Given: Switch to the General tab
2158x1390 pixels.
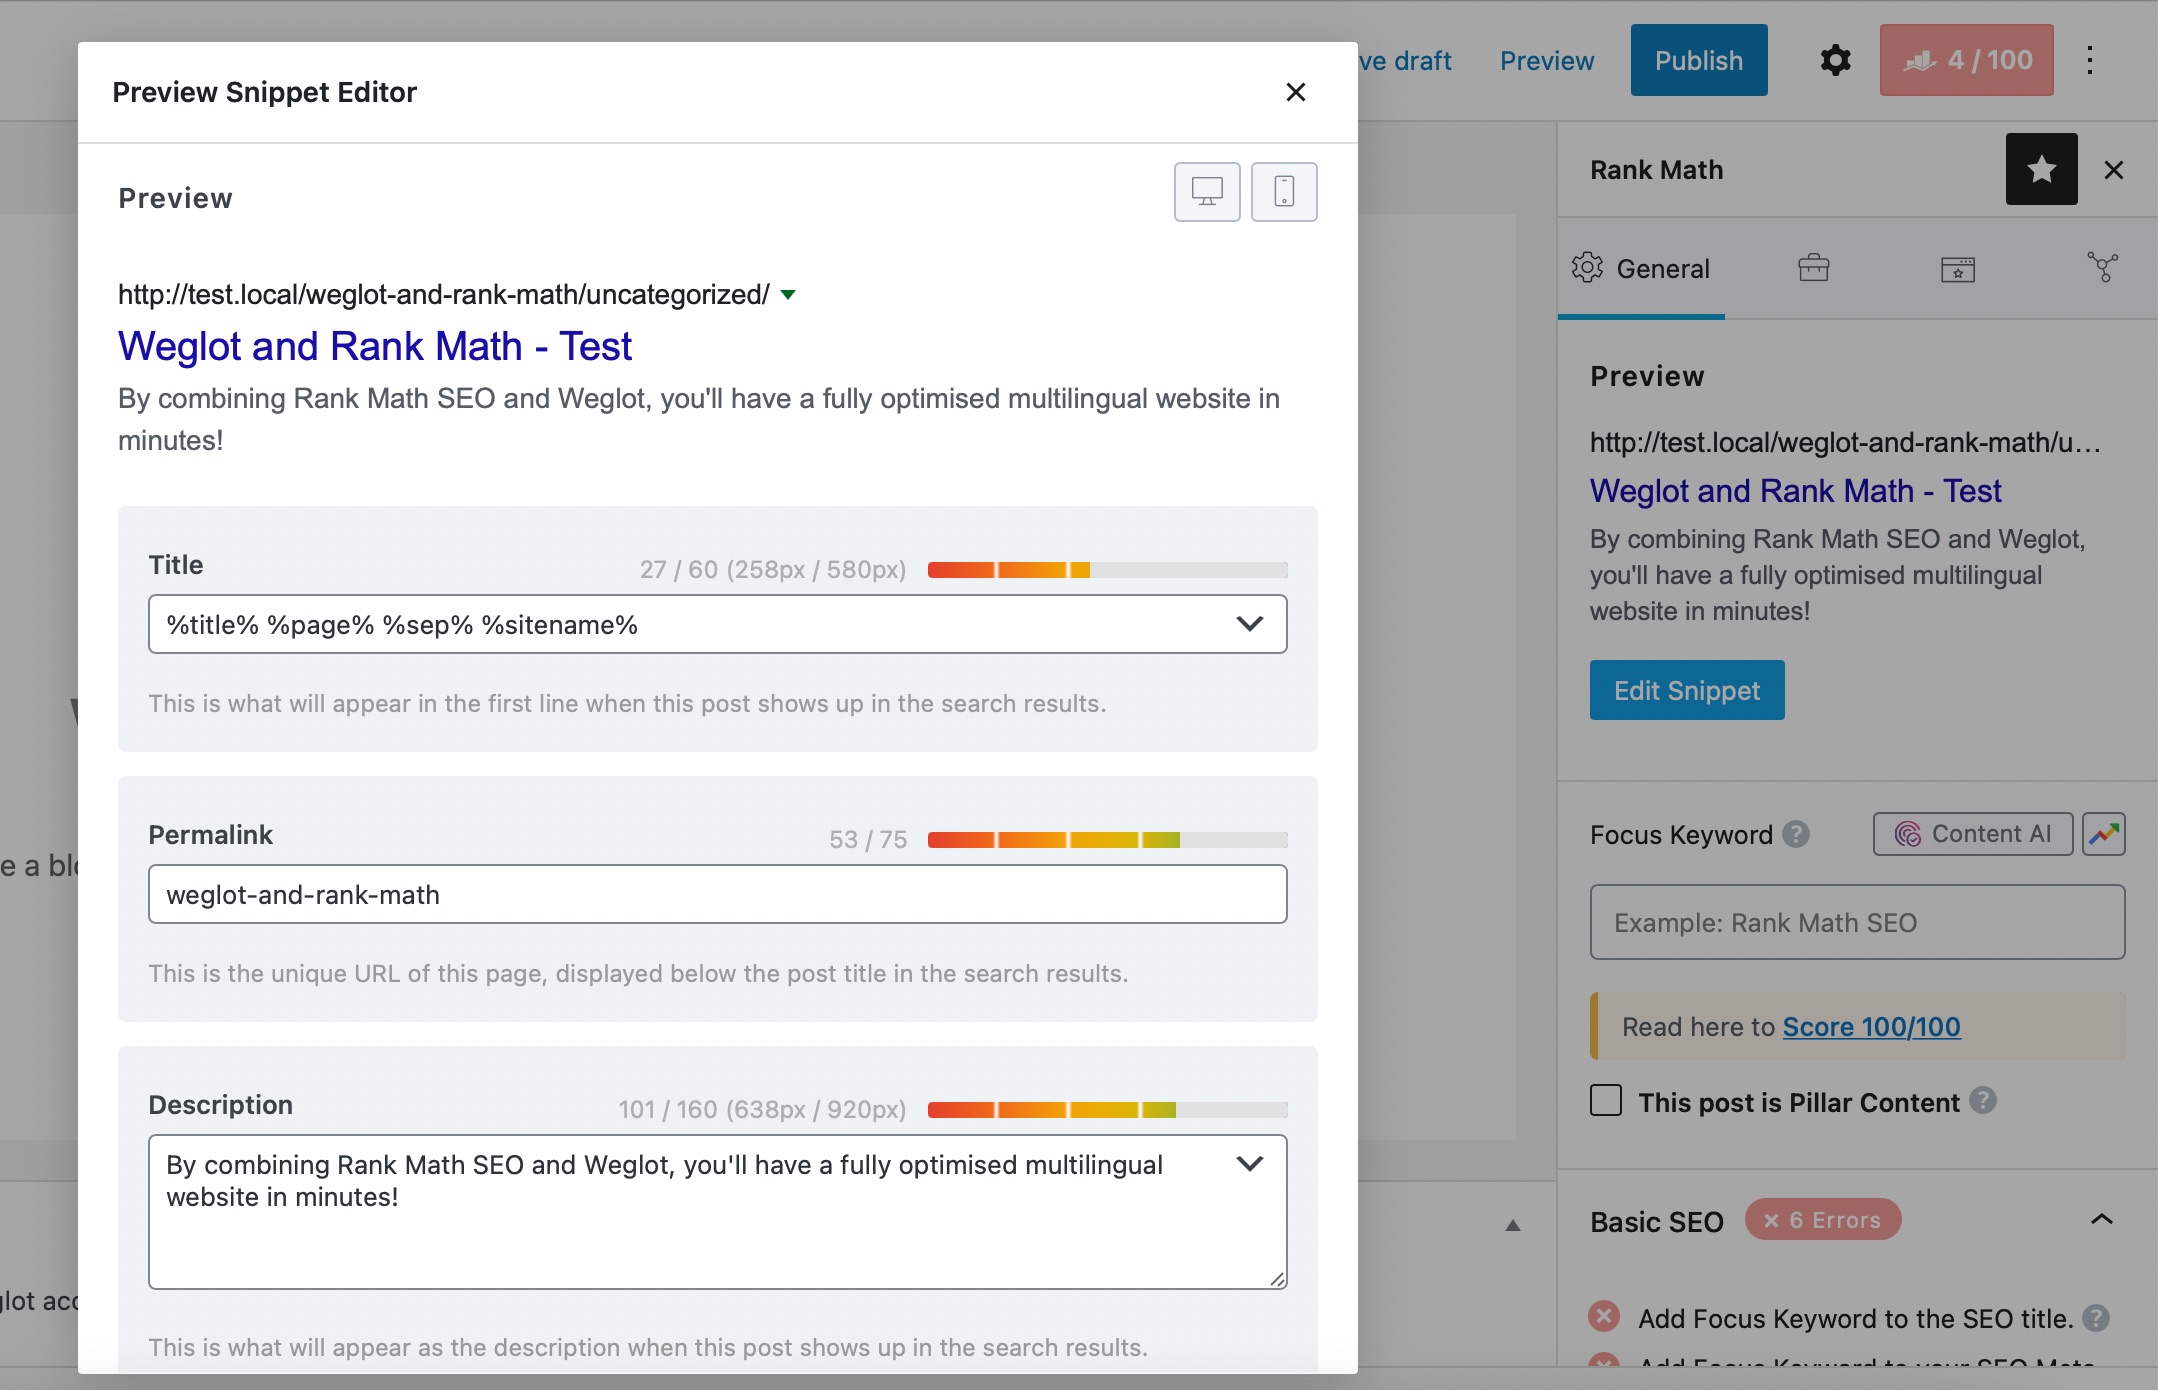Looking at the screenshot, I should [1640, 268].
